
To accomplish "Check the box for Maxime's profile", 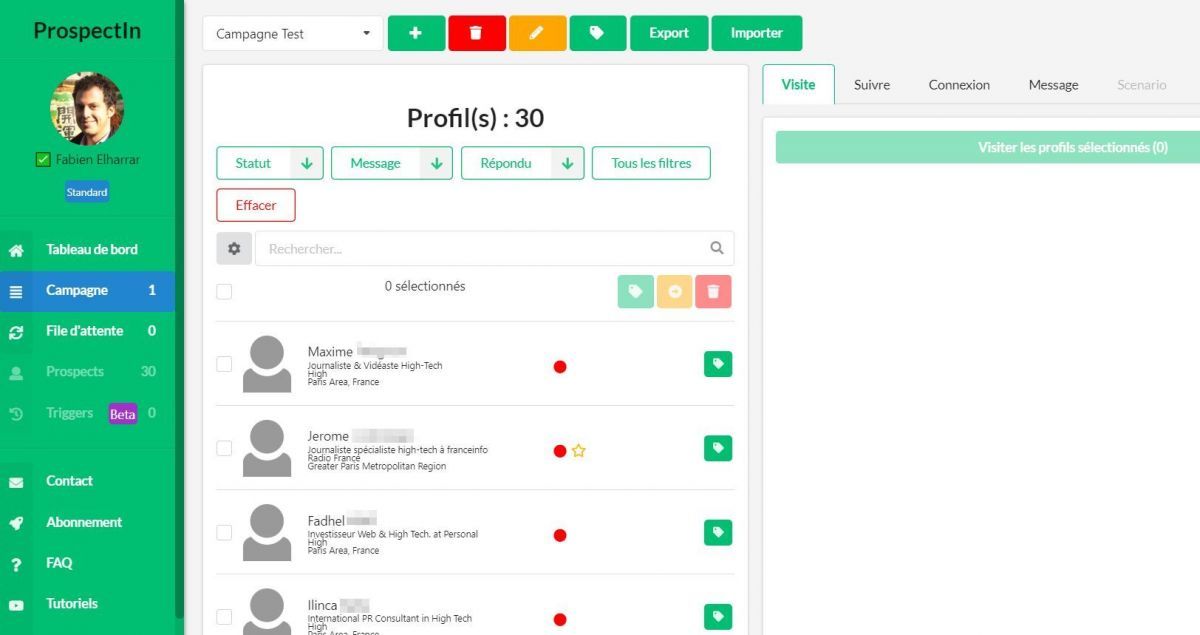I will [x=225, y=364].
